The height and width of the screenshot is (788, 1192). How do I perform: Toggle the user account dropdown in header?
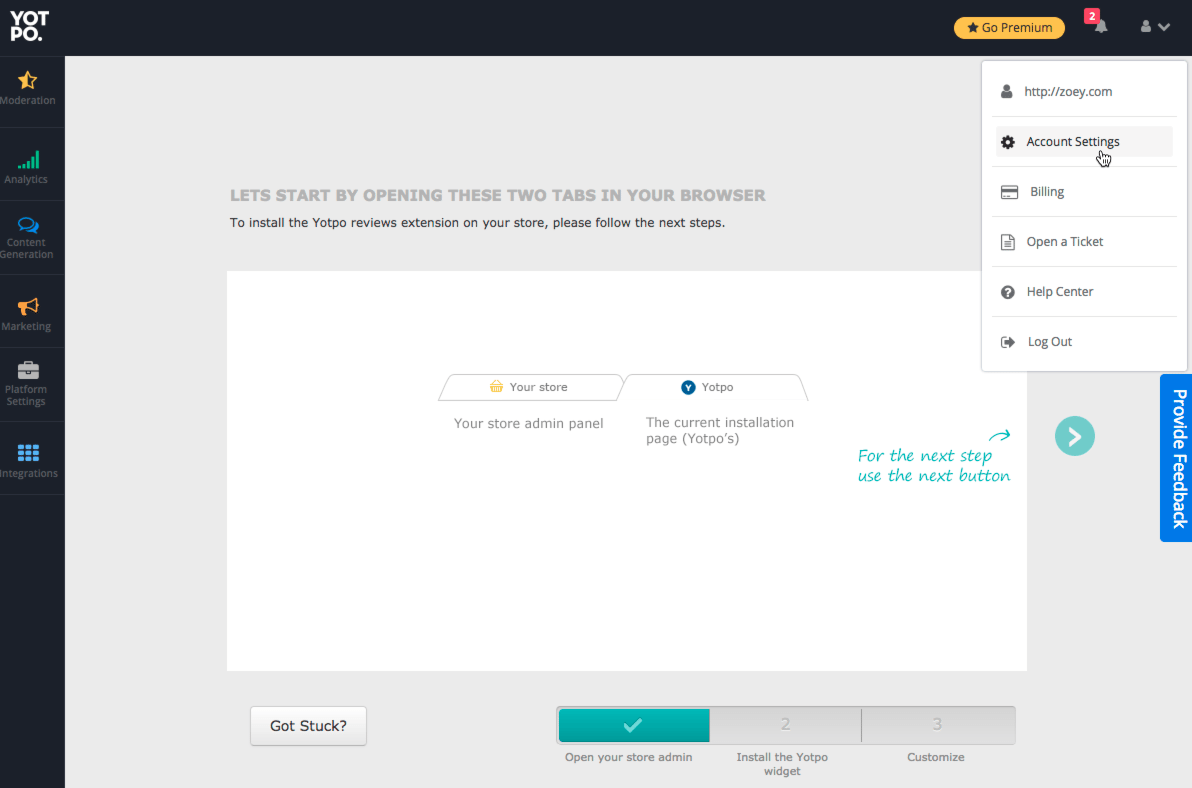tap(1155, 27)
